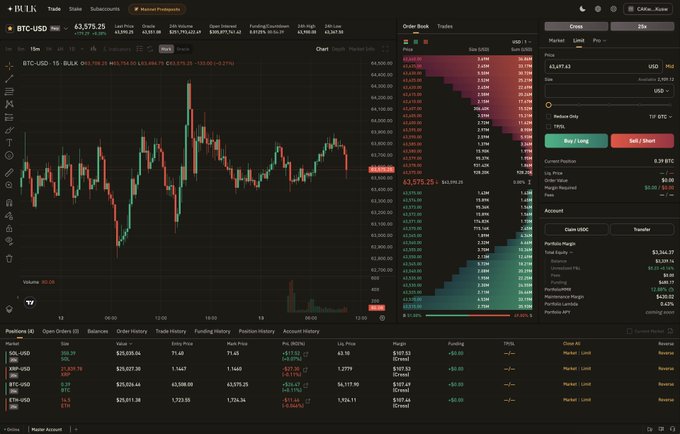Switch to the Trades tab
This screenshot has height=434, width=680.
(445, 26)
